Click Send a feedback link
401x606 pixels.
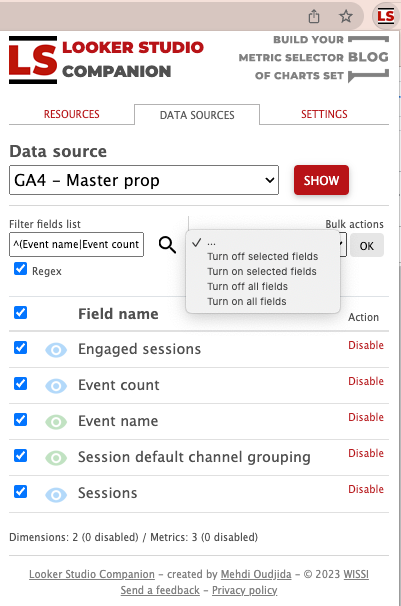point(160,591)
